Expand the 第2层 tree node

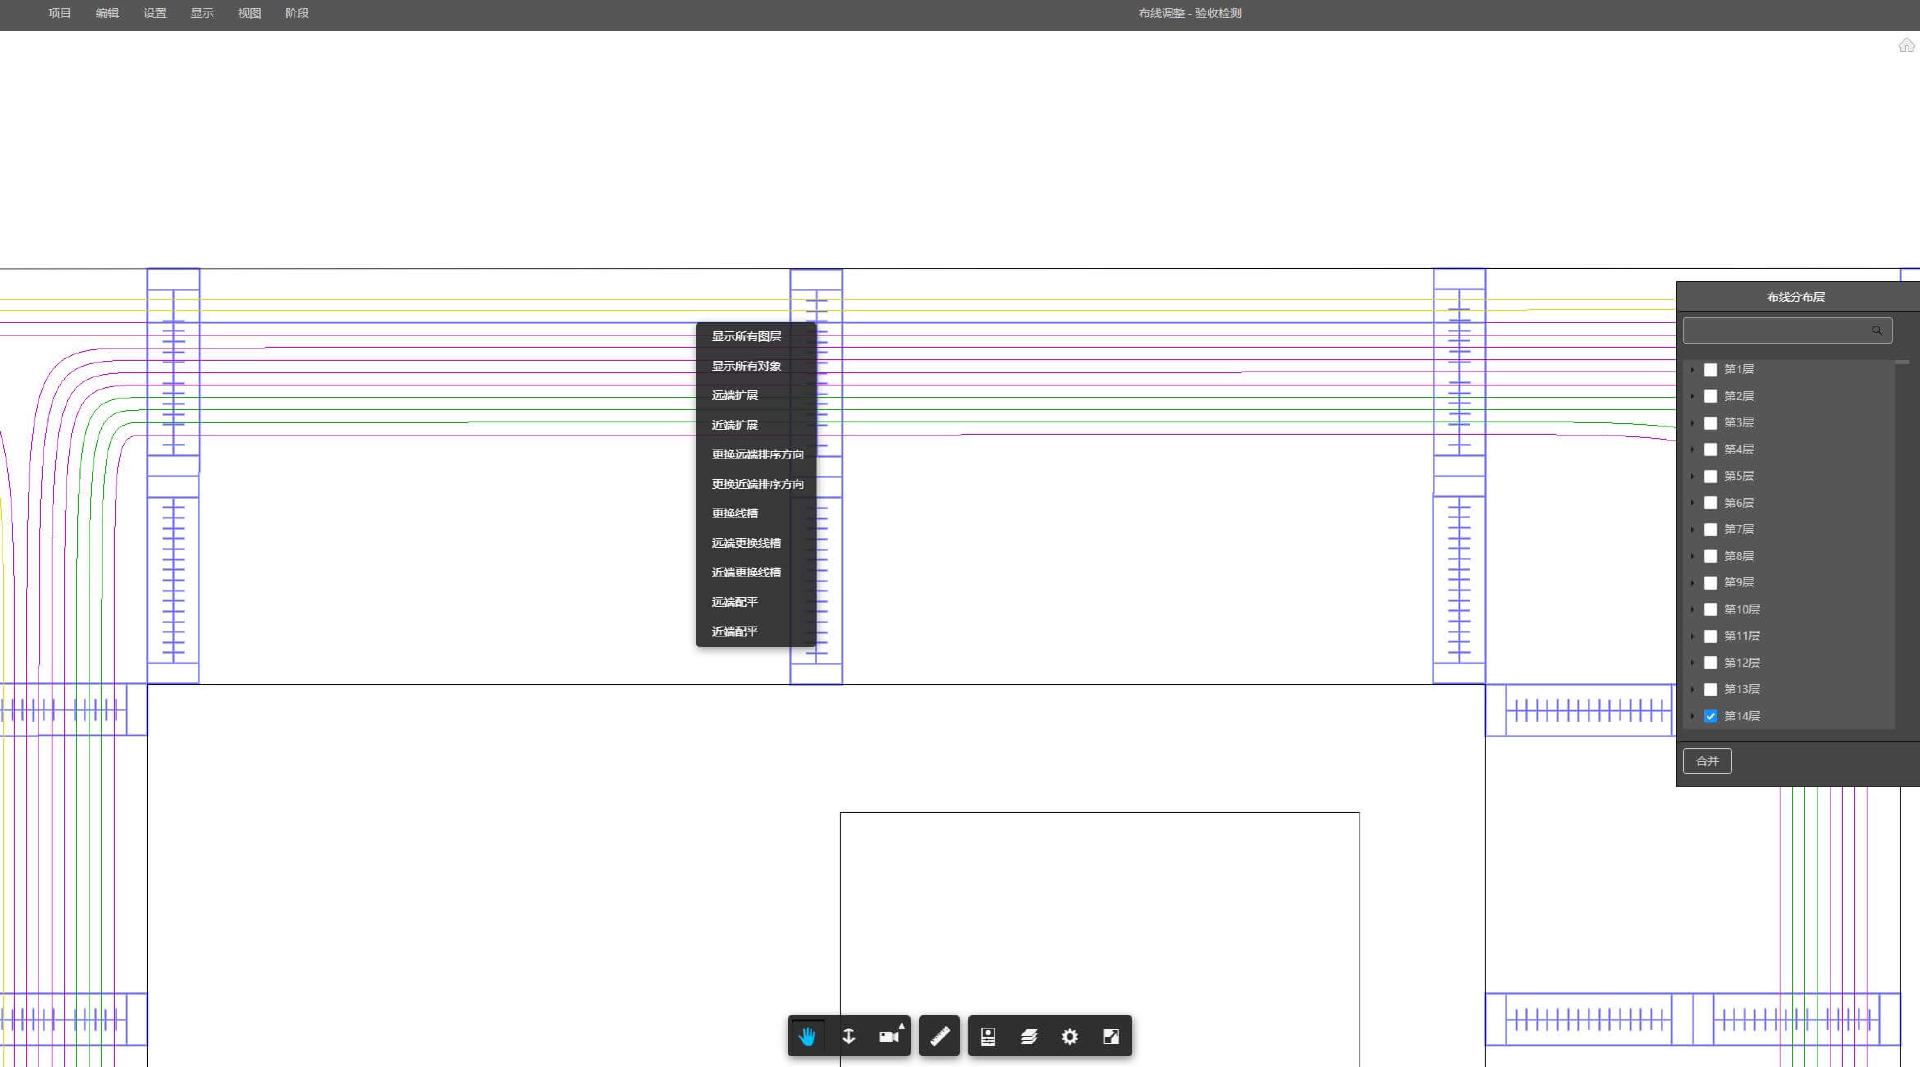[1692, 396]
